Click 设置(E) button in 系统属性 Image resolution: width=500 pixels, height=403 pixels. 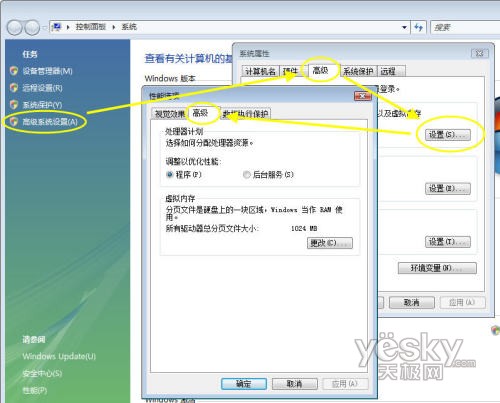click(x=448, y=188)
